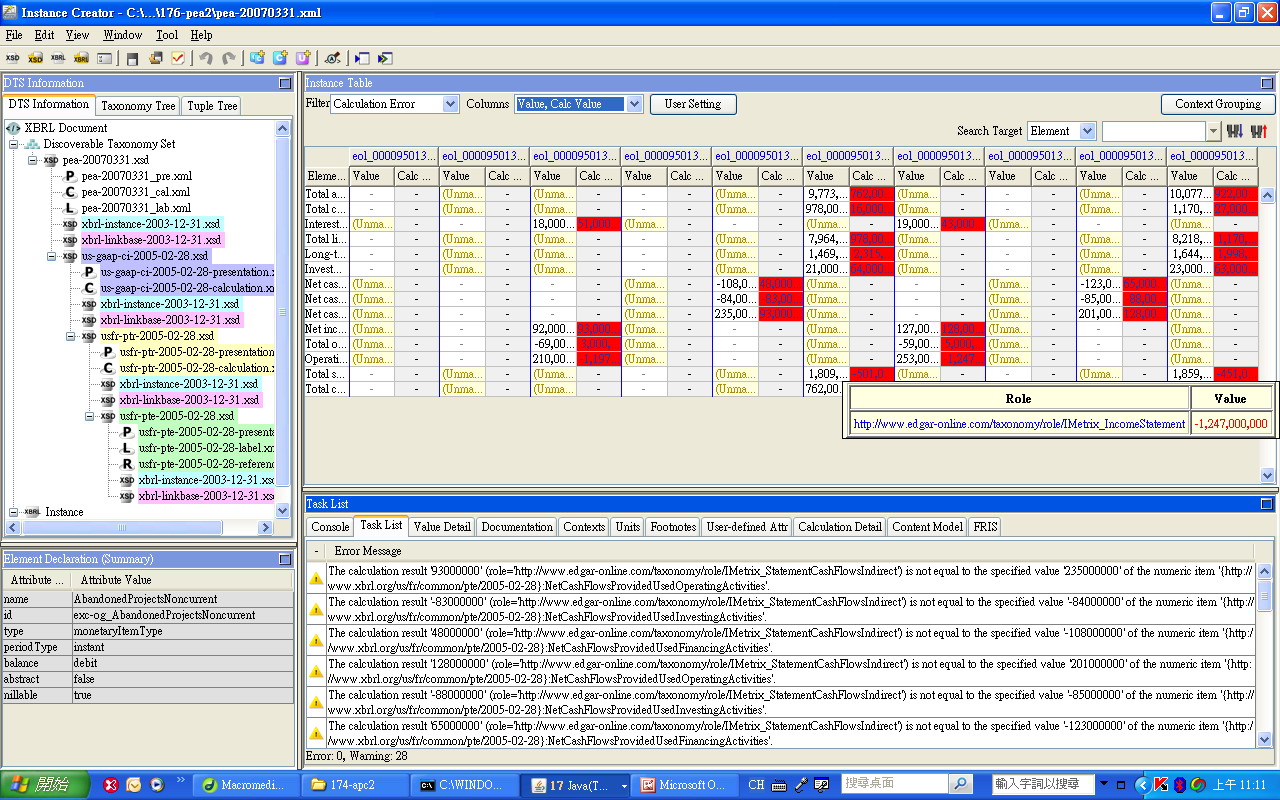The height and width of the screenshot is (800, 1280).
Task: Maximize the DTS Information panel
Action: [x=285, y=83]
